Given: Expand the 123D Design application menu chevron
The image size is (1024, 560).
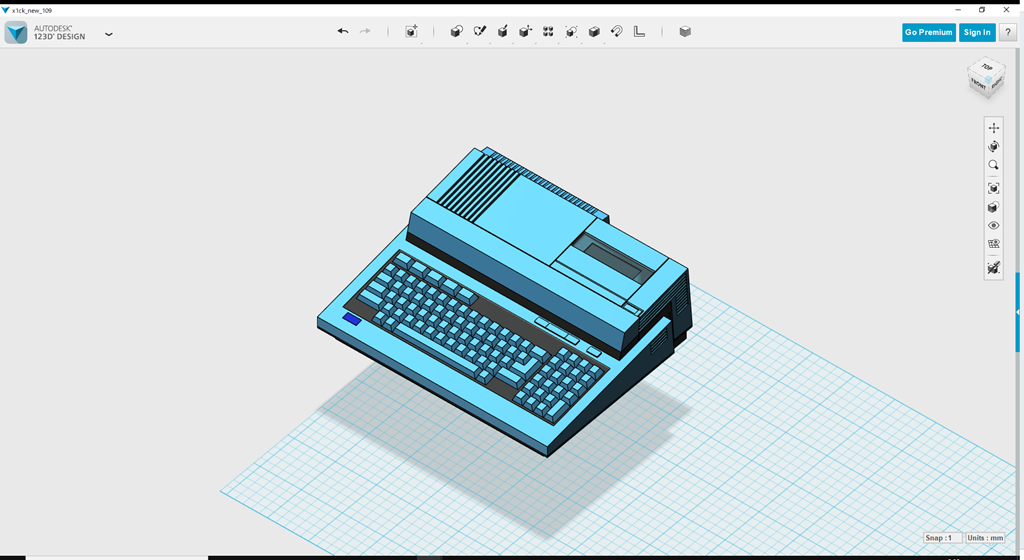Looking at the screenshot, I should pos(109,34).
